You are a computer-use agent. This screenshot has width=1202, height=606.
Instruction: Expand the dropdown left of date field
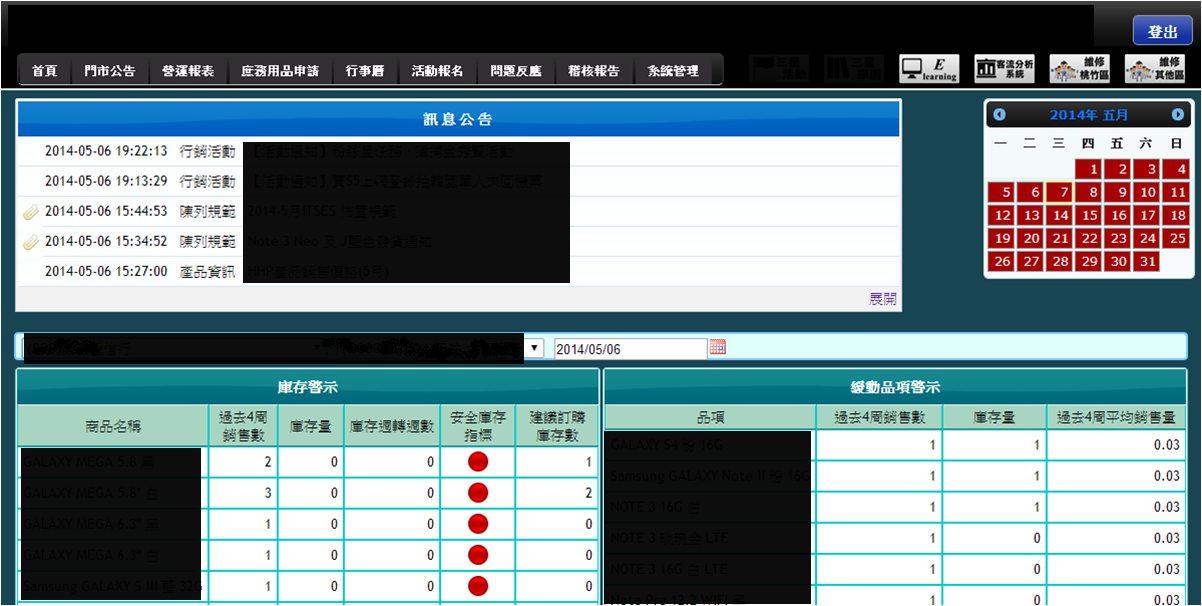pos(536,348)
